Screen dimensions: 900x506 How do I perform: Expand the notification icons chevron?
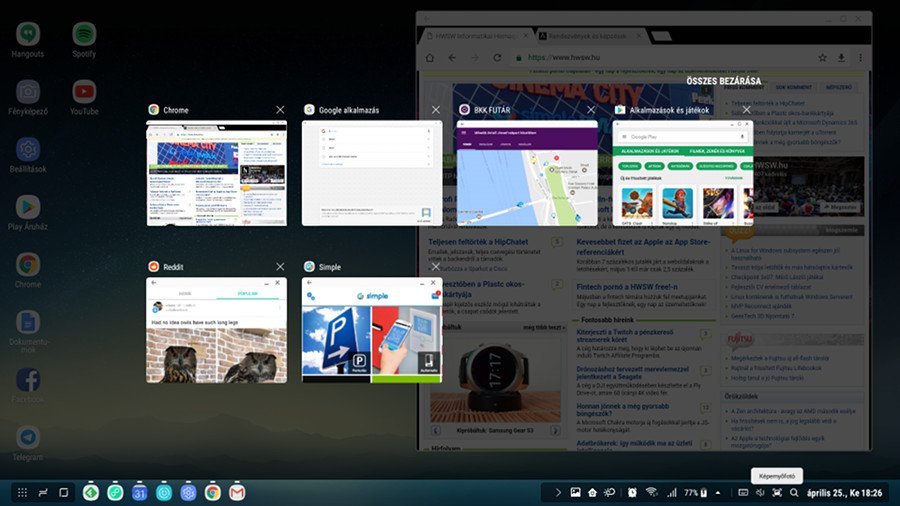click(558, 492)
